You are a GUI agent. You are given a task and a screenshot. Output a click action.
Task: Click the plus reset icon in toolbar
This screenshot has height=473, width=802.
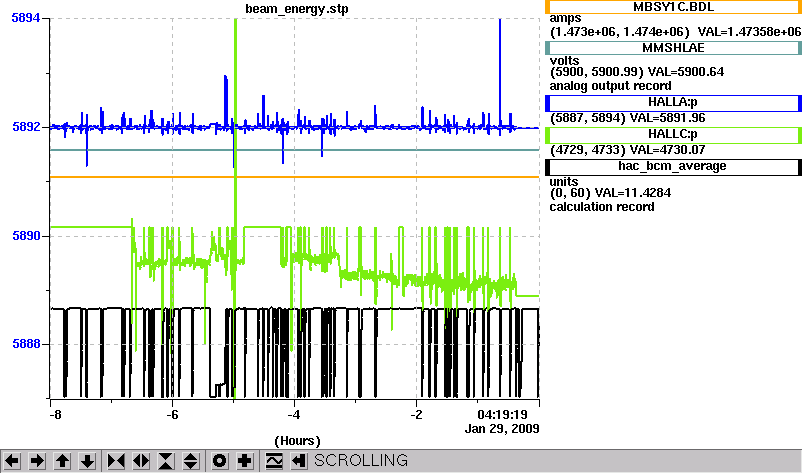click(x=244, y=461)
